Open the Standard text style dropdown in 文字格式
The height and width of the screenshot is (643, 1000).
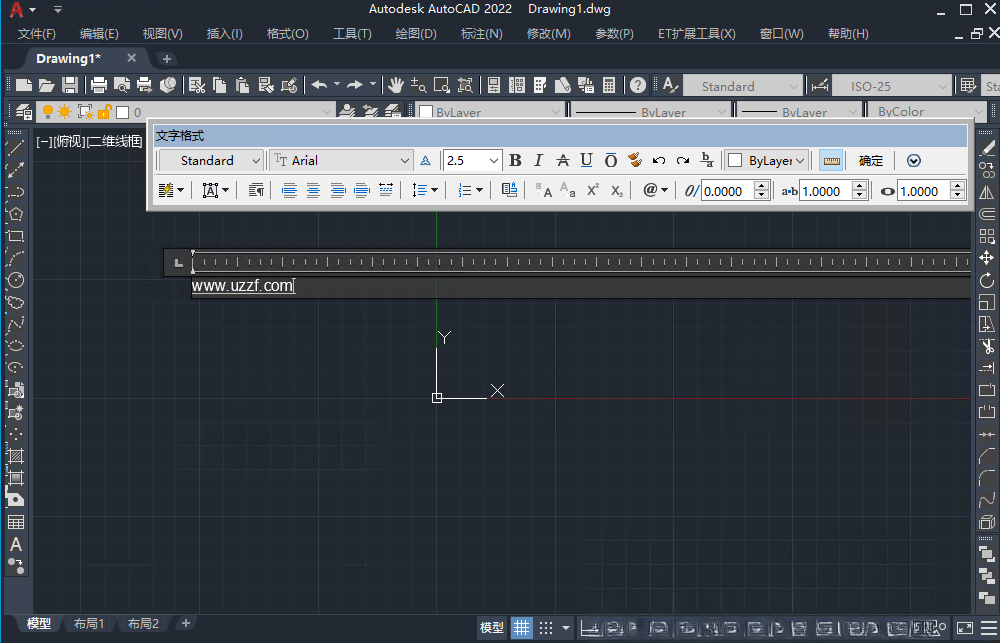(211, 160)
